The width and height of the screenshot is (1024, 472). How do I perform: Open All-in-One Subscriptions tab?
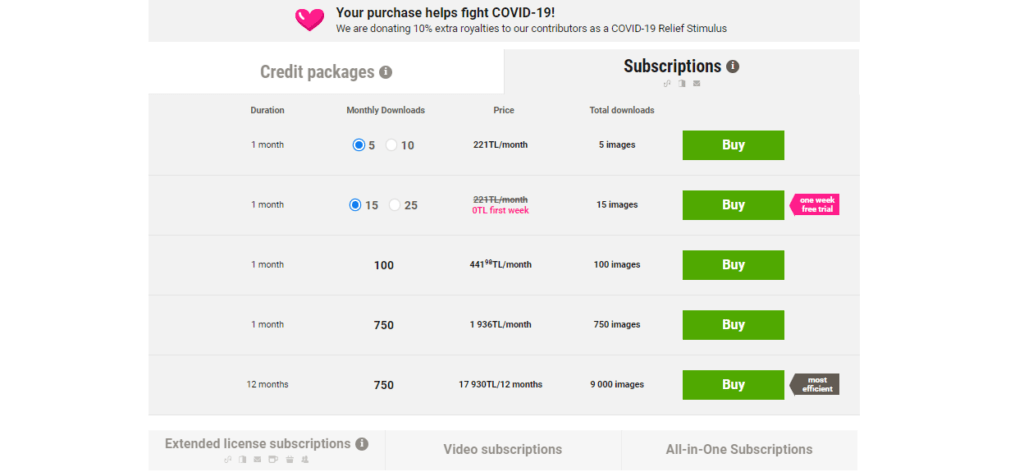[739, 450]
